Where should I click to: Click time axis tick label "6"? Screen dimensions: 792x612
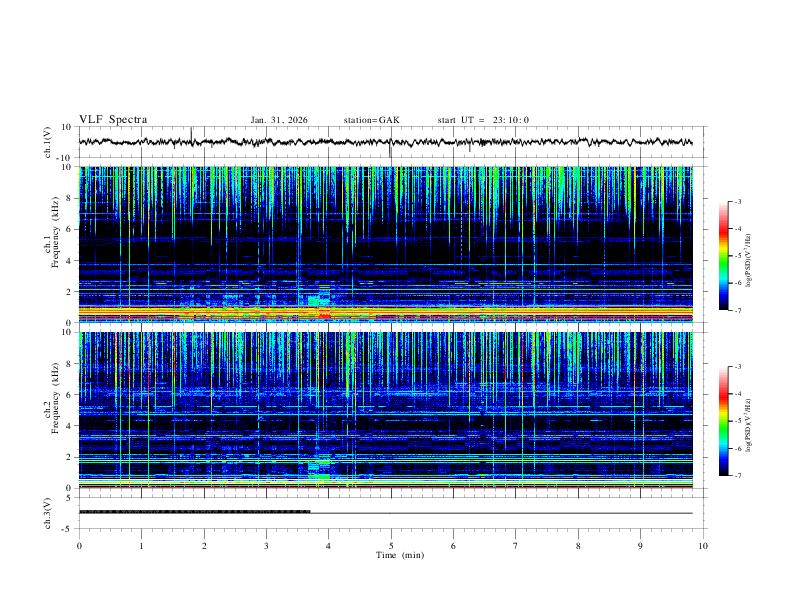pyautogui.click(x=454, y=546)
